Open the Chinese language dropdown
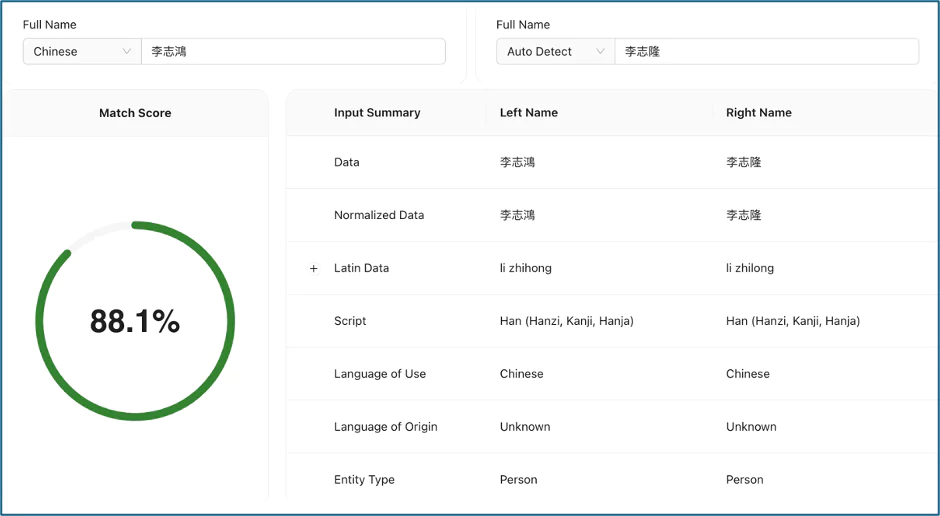The width and height of the screenshot is (940, 516). [82, 52]
